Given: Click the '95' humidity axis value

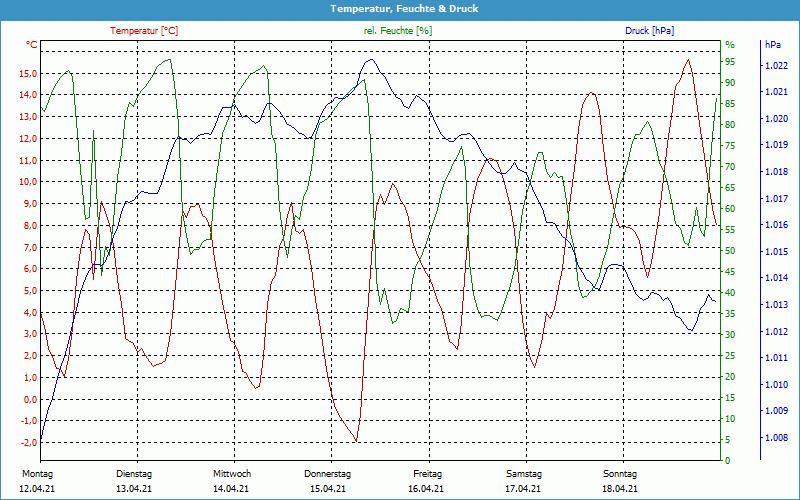Looking at the screenshot, I should pos(730,62).
